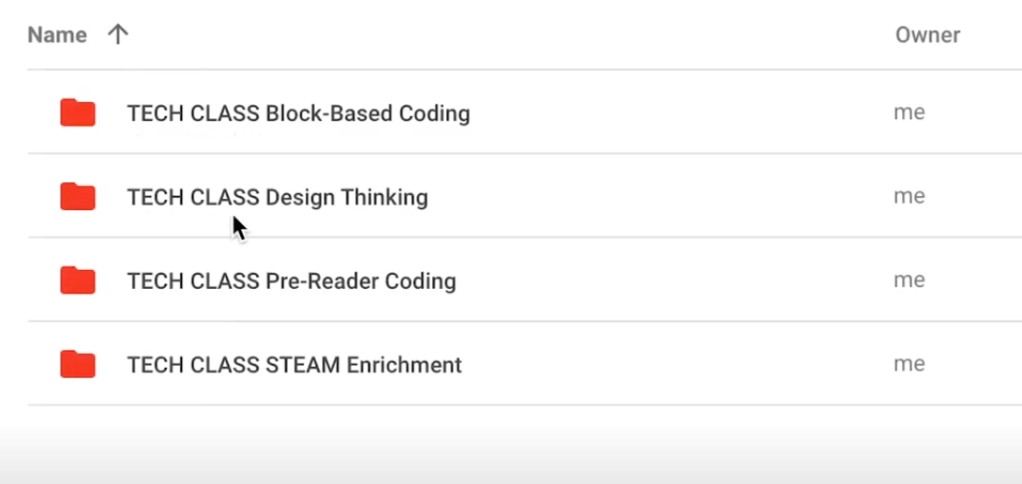Viewport: 1022px width, 484px height.
Task: Click owner "me" in Block-Based Coding row
Action: tap(908, 113)
